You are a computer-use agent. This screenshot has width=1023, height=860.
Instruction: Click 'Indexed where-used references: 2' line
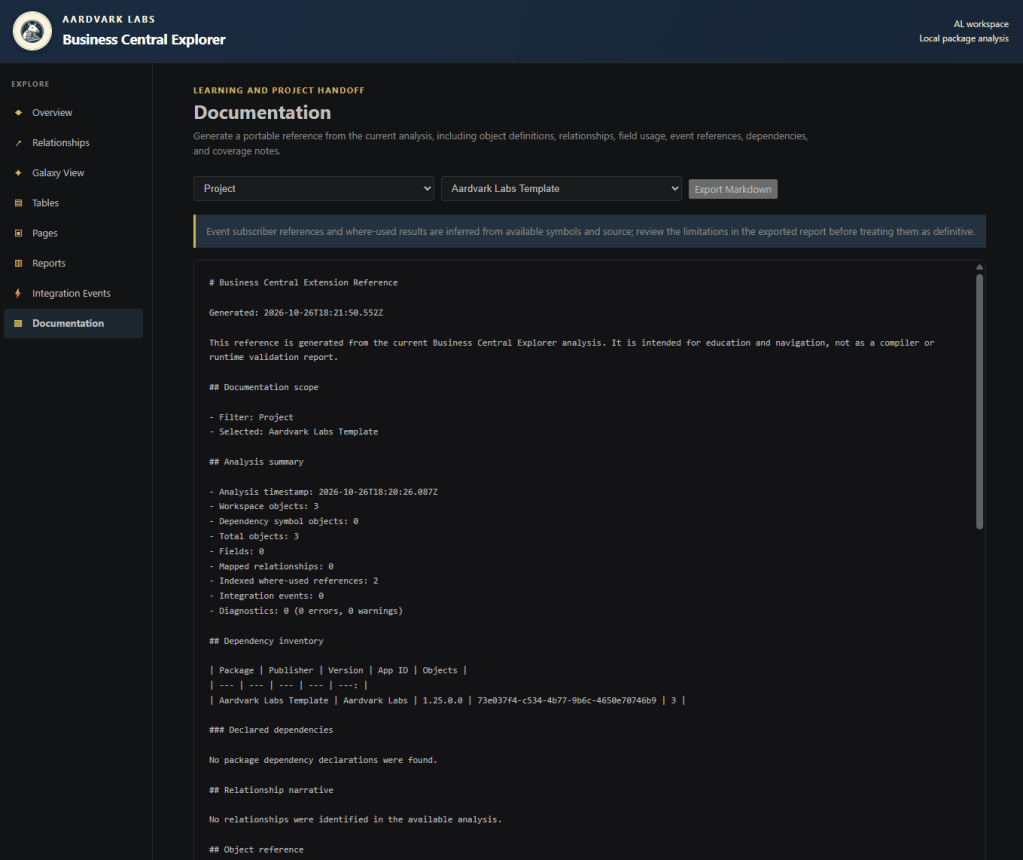(294, 581)
